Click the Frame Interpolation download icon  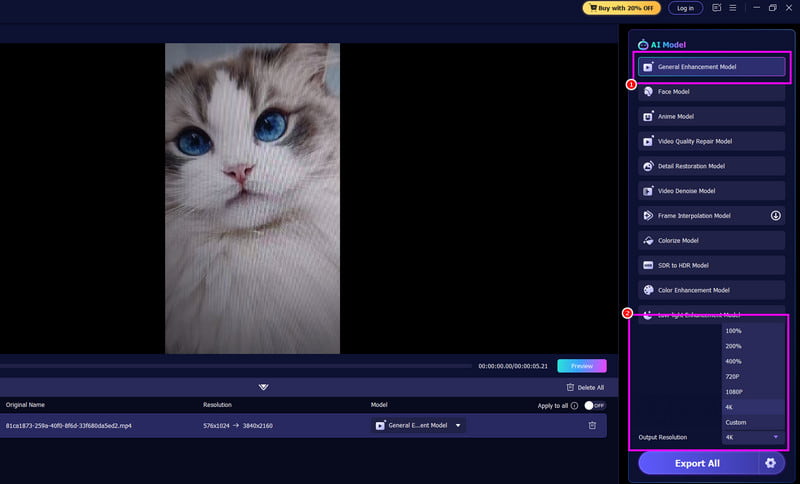click(x=775, y=215)
